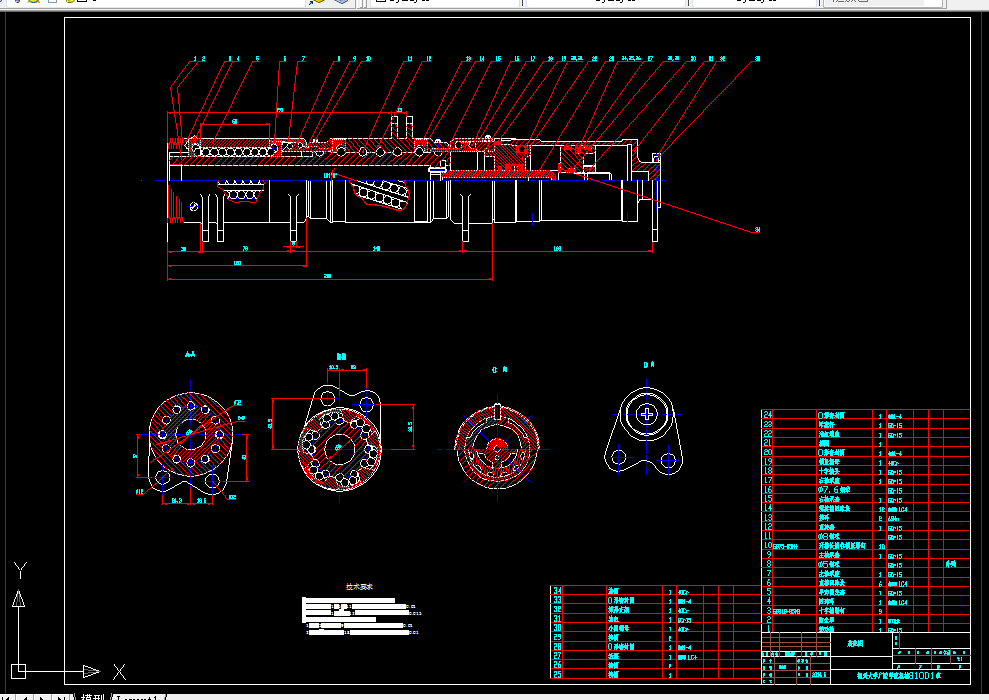Open the Layout1 tab at bottom
Viewport: 989px width, 700px height.
click(x=138, y=697)
